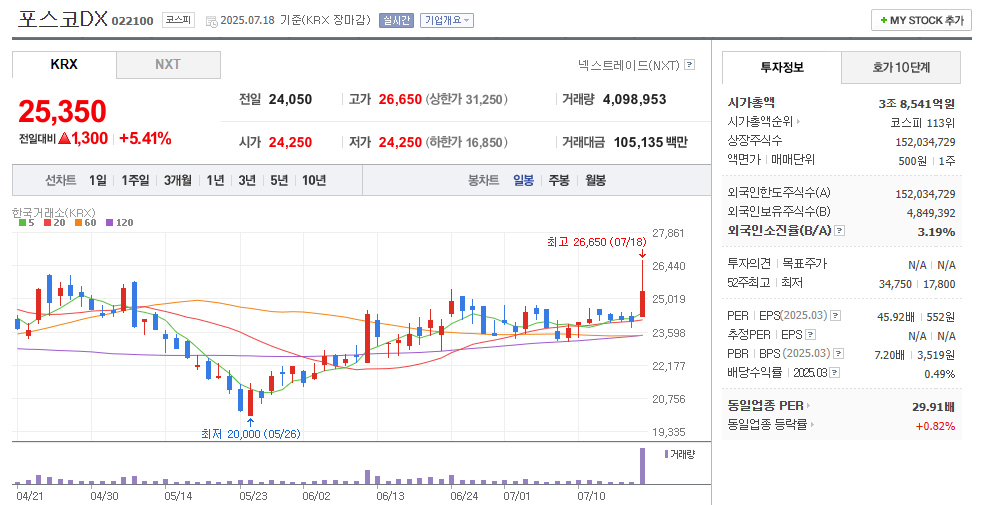Select the 5년 chart period
Image resolution: width=983 pixels, height=505 pixels.
coord(279,180)
